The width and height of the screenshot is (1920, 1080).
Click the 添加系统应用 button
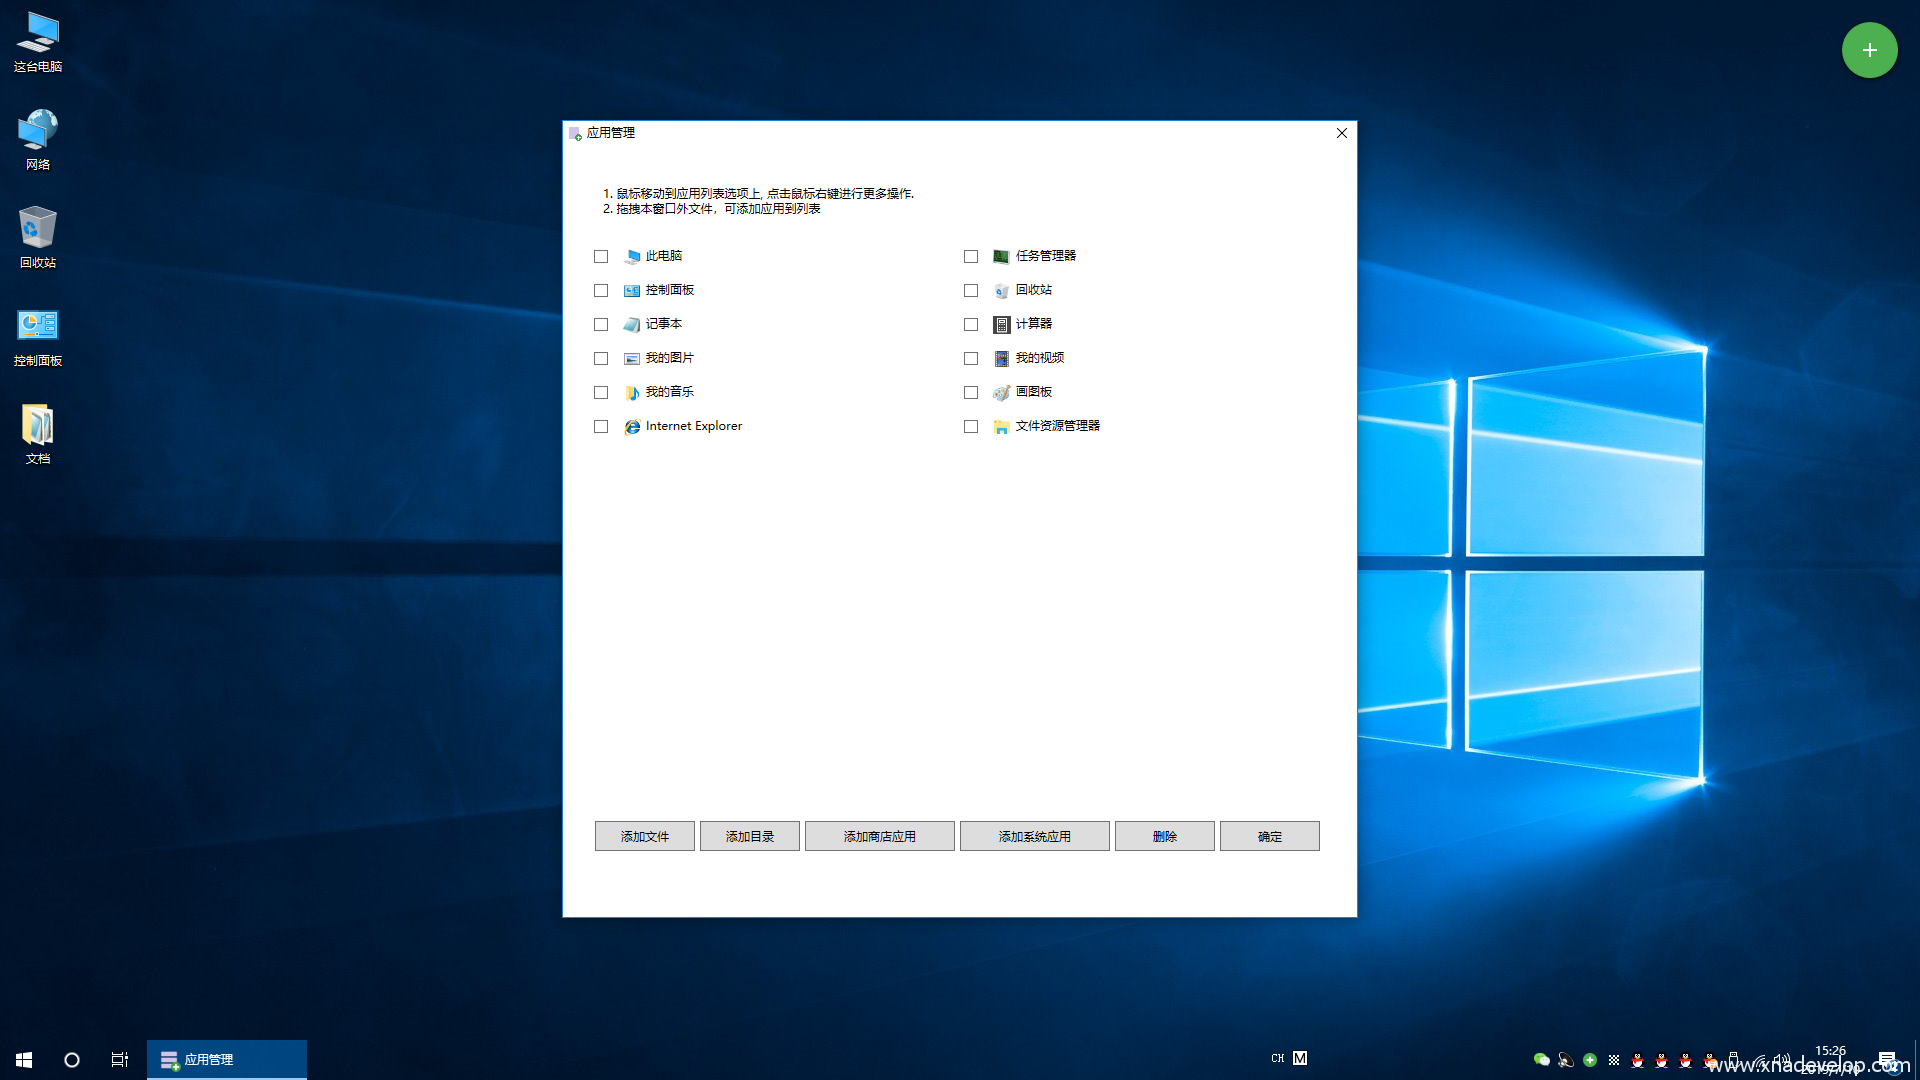(x=1034, y=836)
